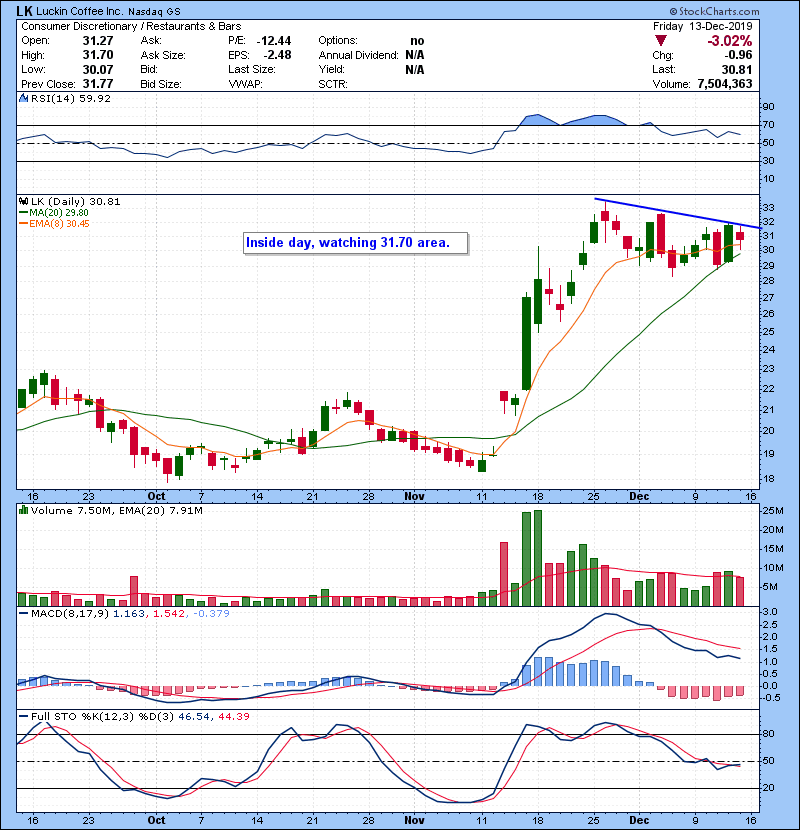Screen dimensions: 800x830
Task: Click the MA(20) 29.80 legend text
Action: point(59,213)
